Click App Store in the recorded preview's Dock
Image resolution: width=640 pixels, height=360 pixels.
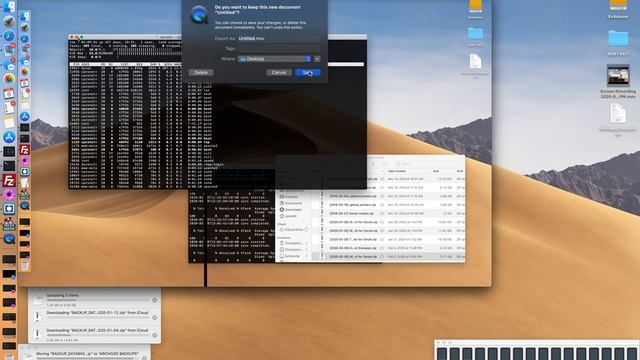point(24,116)
